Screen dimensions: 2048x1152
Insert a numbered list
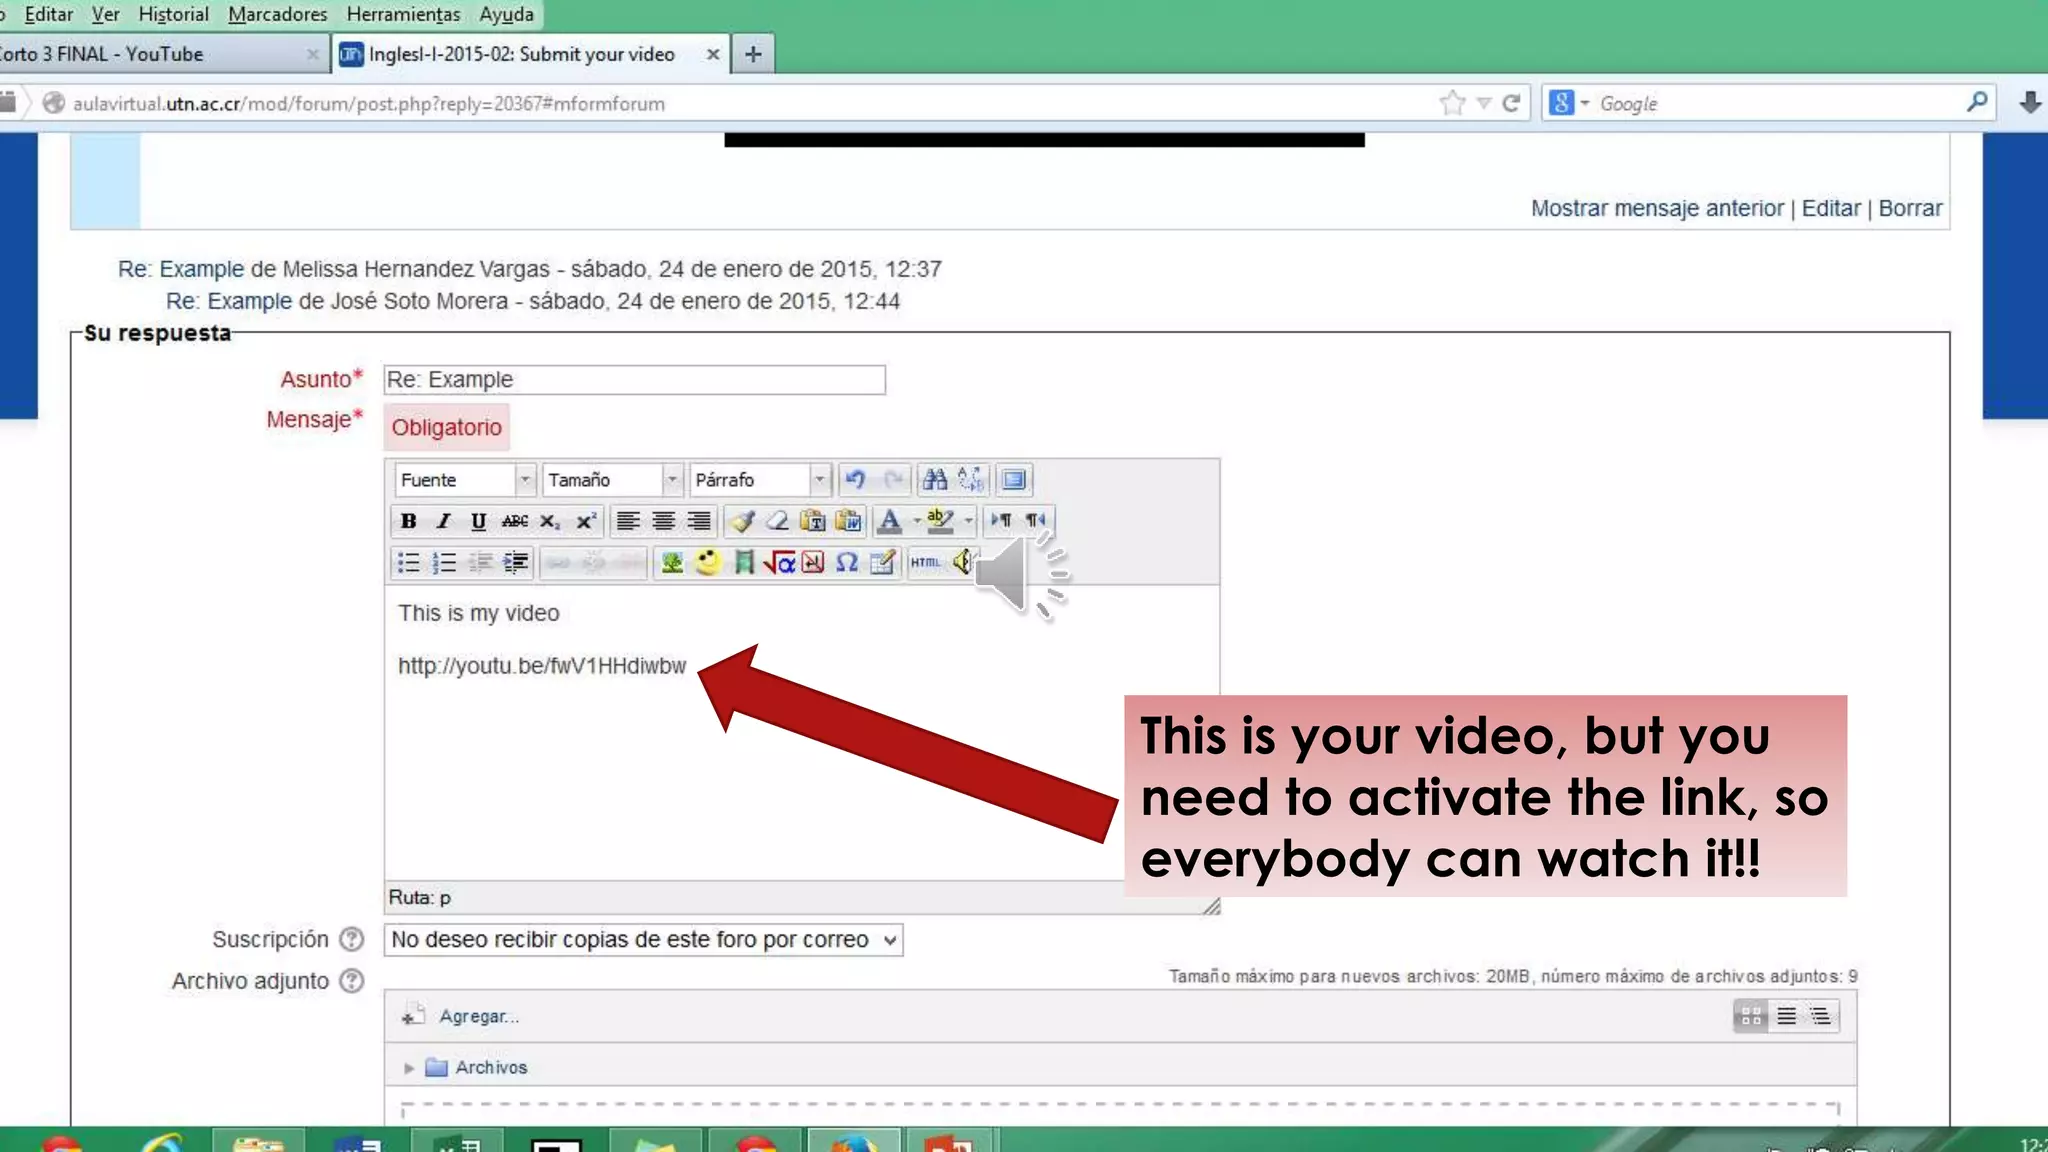pos(444,563)
